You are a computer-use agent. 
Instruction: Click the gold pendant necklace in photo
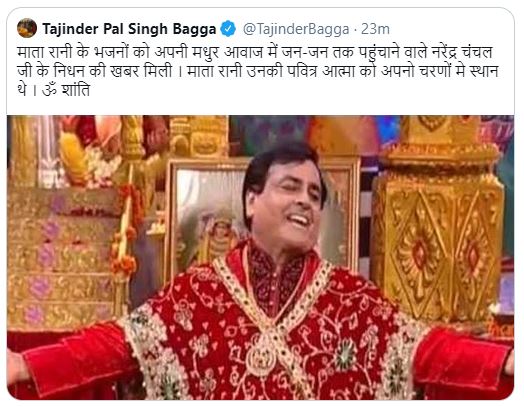coord(262,359)
